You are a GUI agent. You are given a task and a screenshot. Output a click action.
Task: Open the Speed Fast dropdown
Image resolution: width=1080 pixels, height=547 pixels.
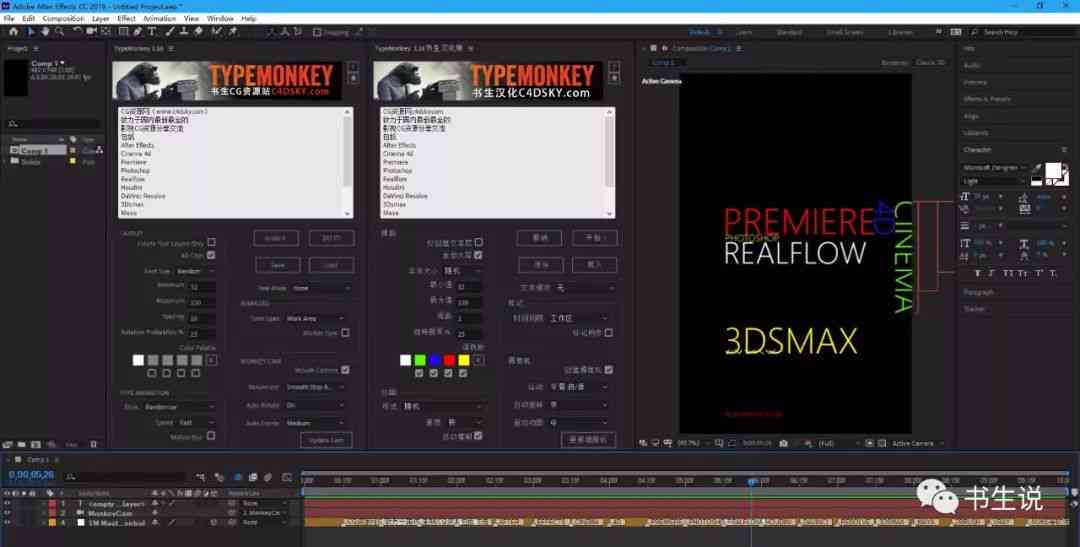[196, 422]
